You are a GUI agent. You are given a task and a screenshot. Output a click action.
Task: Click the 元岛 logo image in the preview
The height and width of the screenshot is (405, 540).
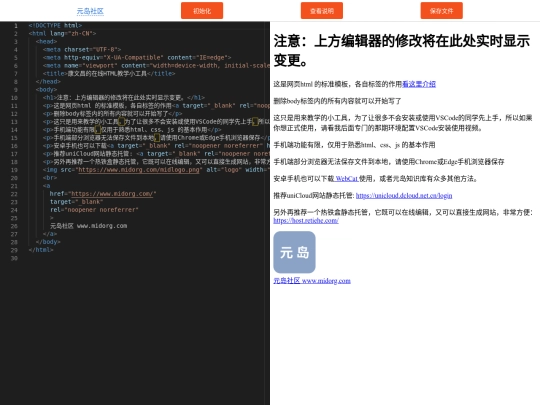(x=294, y=252)
